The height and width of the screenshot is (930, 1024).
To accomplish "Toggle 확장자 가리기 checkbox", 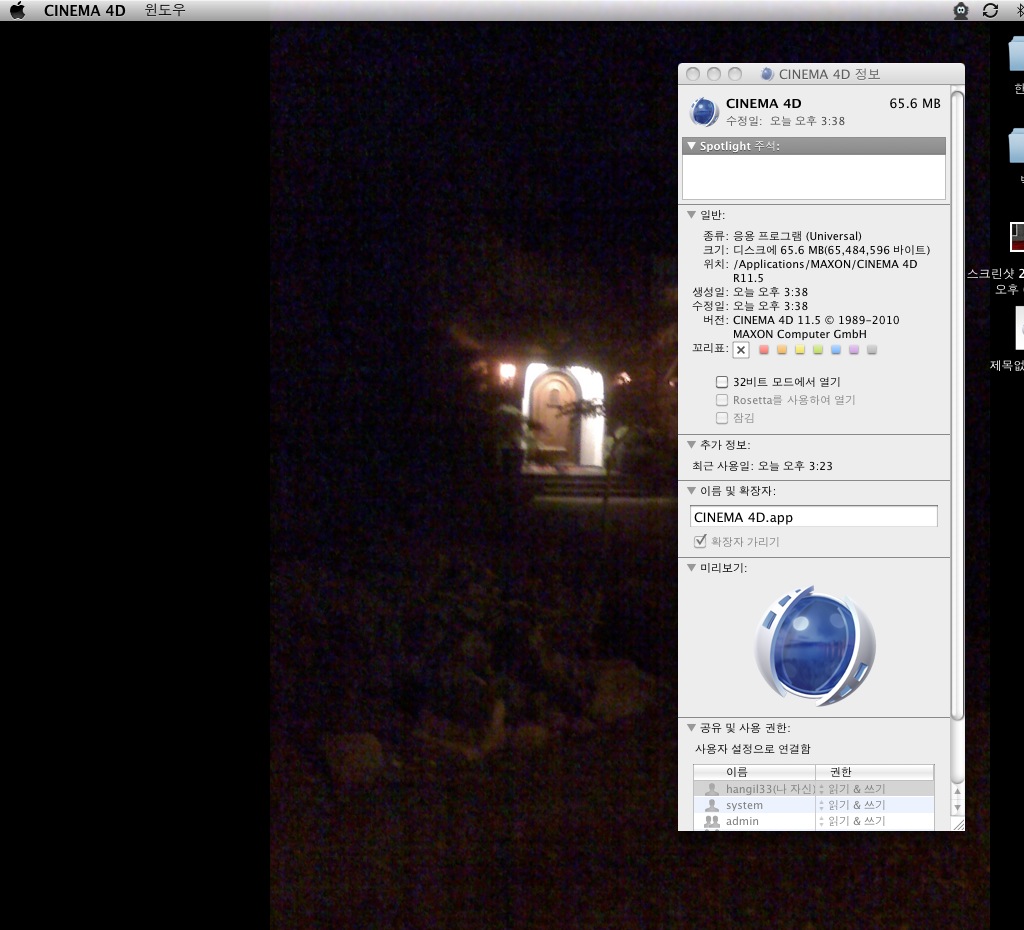I will (700, 541).
